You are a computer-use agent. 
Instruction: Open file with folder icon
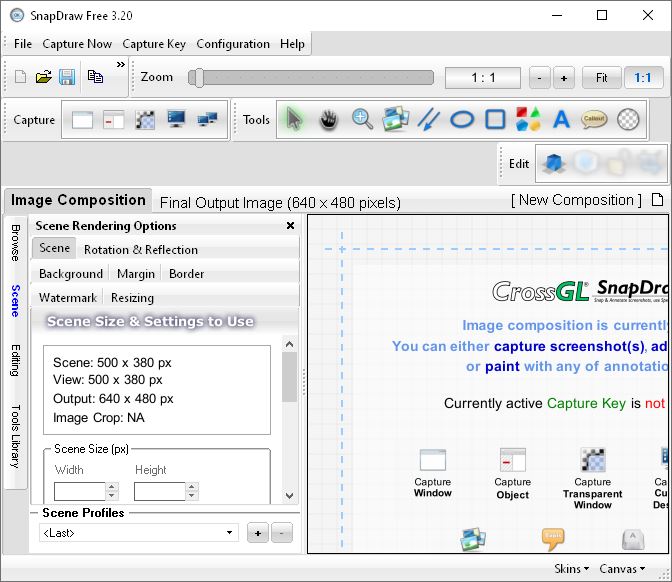[x=43, y=77]
